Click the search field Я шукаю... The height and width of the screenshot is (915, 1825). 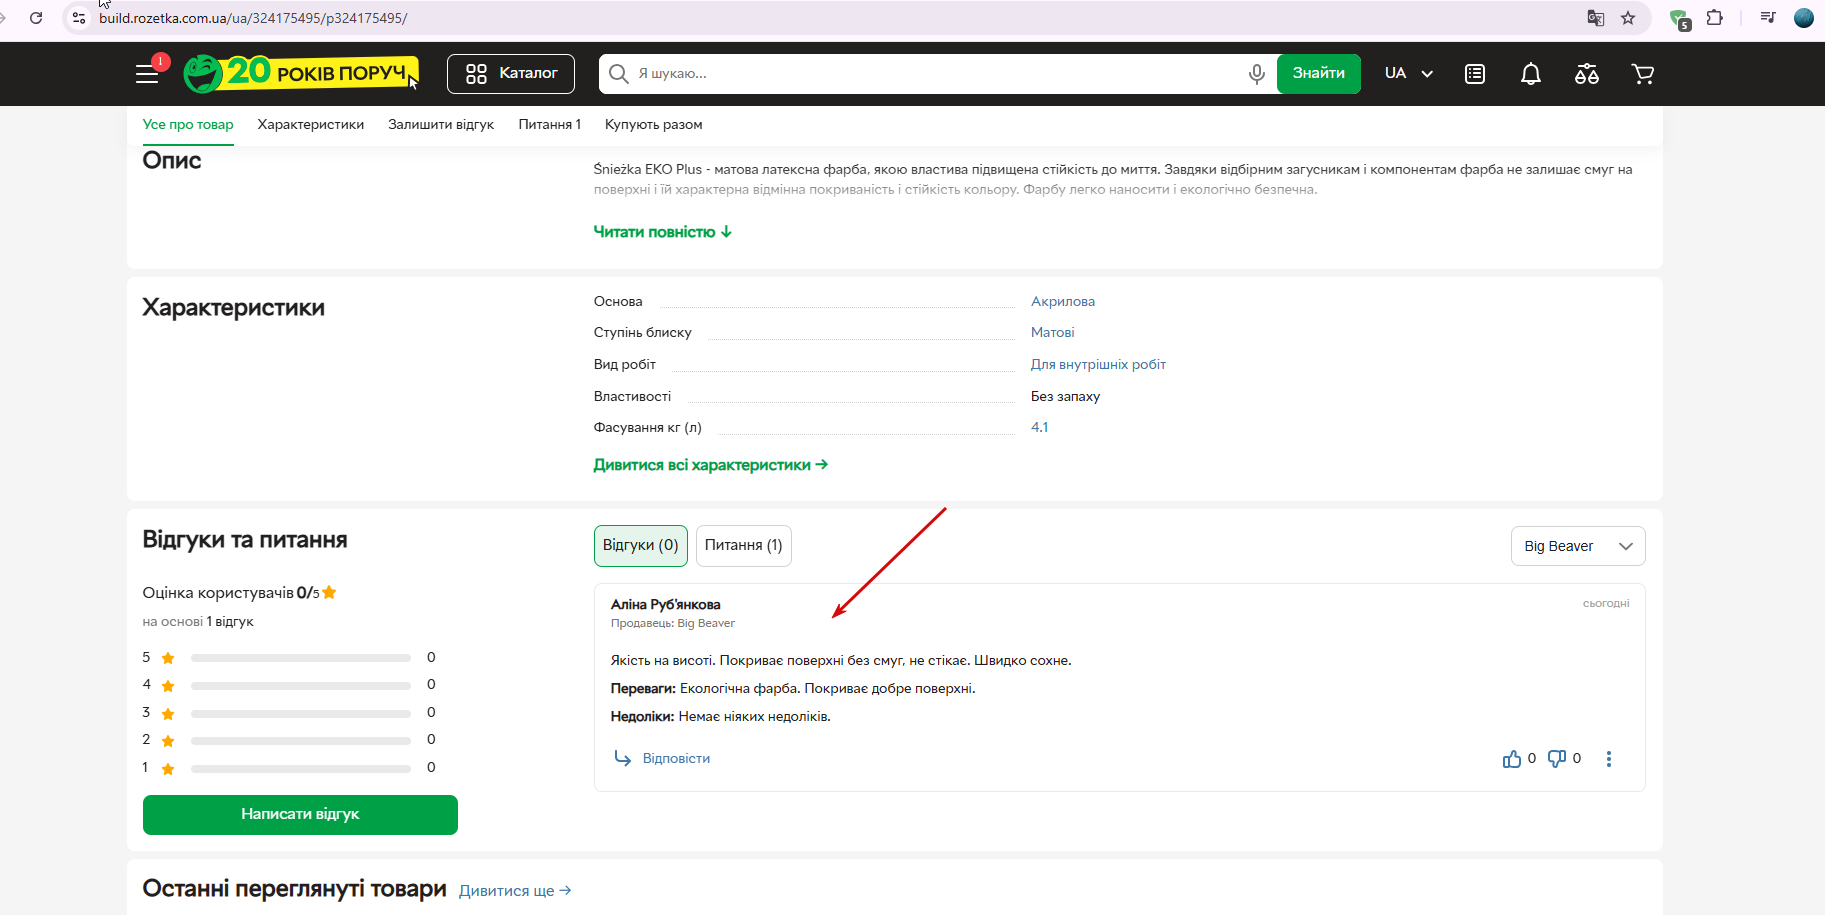click(935, 74)
